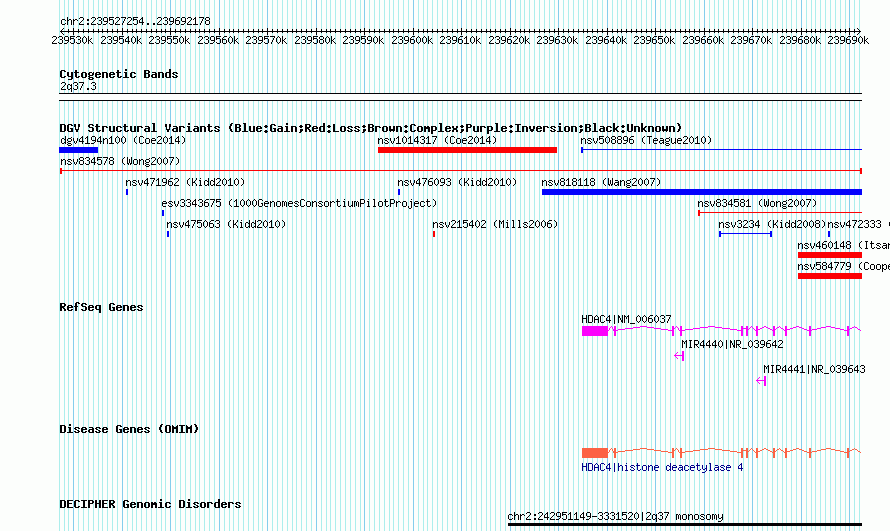Click the nsv471962 small blue marker
The height and width of the screenshot is (531, 890).
(127, 192)
